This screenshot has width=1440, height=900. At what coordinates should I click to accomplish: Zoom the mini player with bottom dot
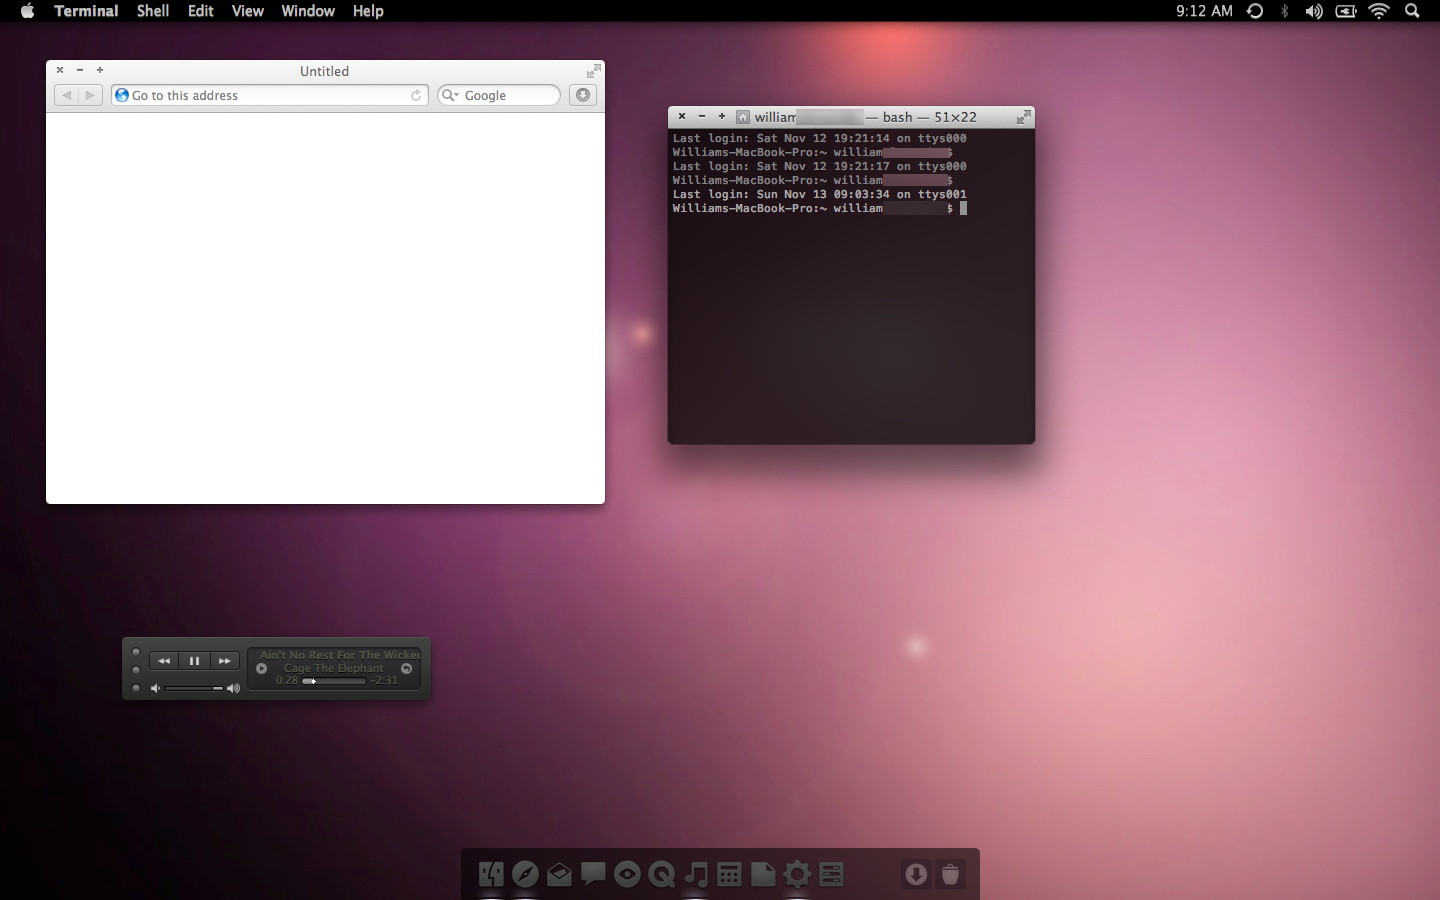(x=136, y=688)
